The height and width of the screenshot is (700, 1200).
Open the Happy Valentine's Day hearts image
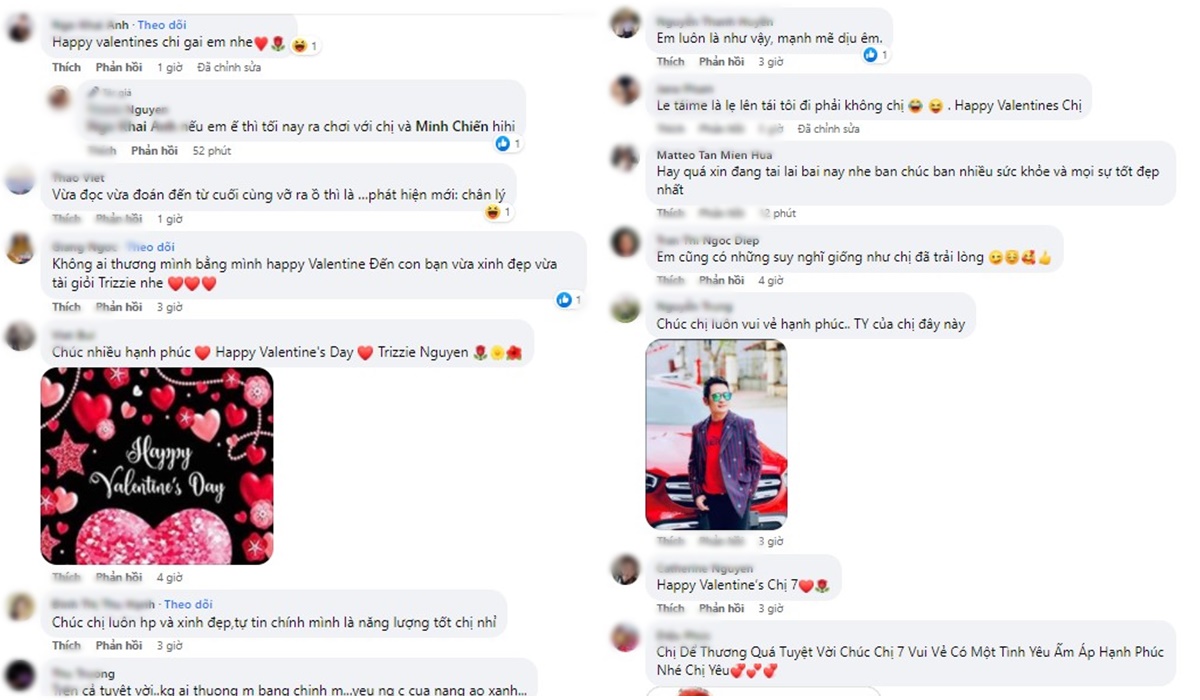pyautogui.click(x=157, y=466)
